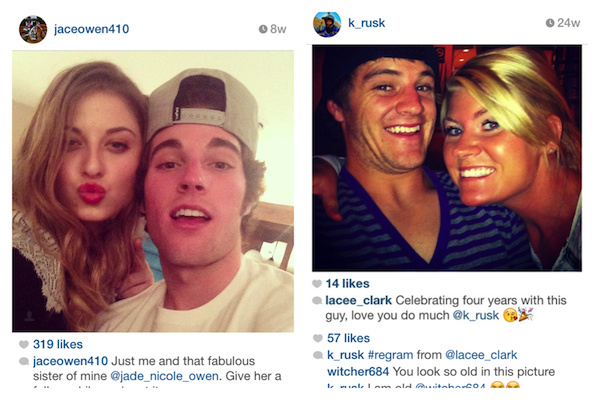Click the heart icon beside 57 likes

317,338
